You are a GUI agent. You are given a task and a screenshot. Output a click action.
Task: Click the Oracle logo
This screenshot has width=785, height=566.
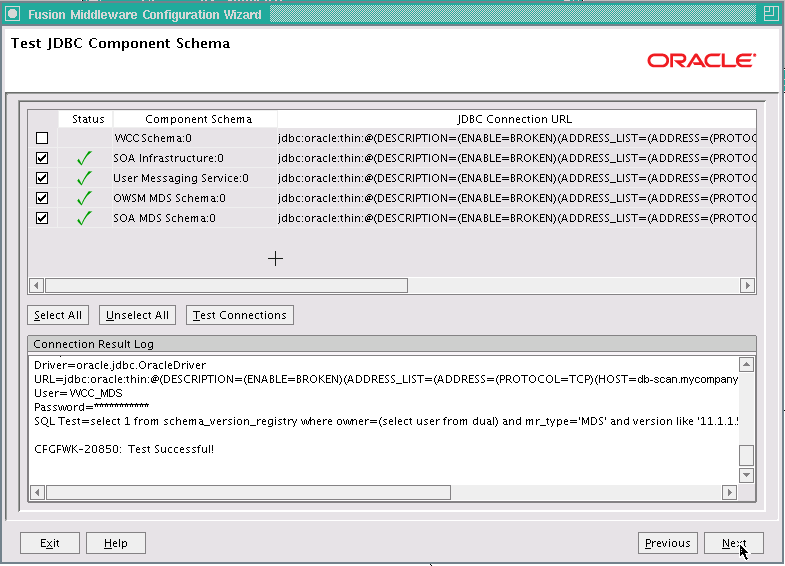tap(701, 61)
